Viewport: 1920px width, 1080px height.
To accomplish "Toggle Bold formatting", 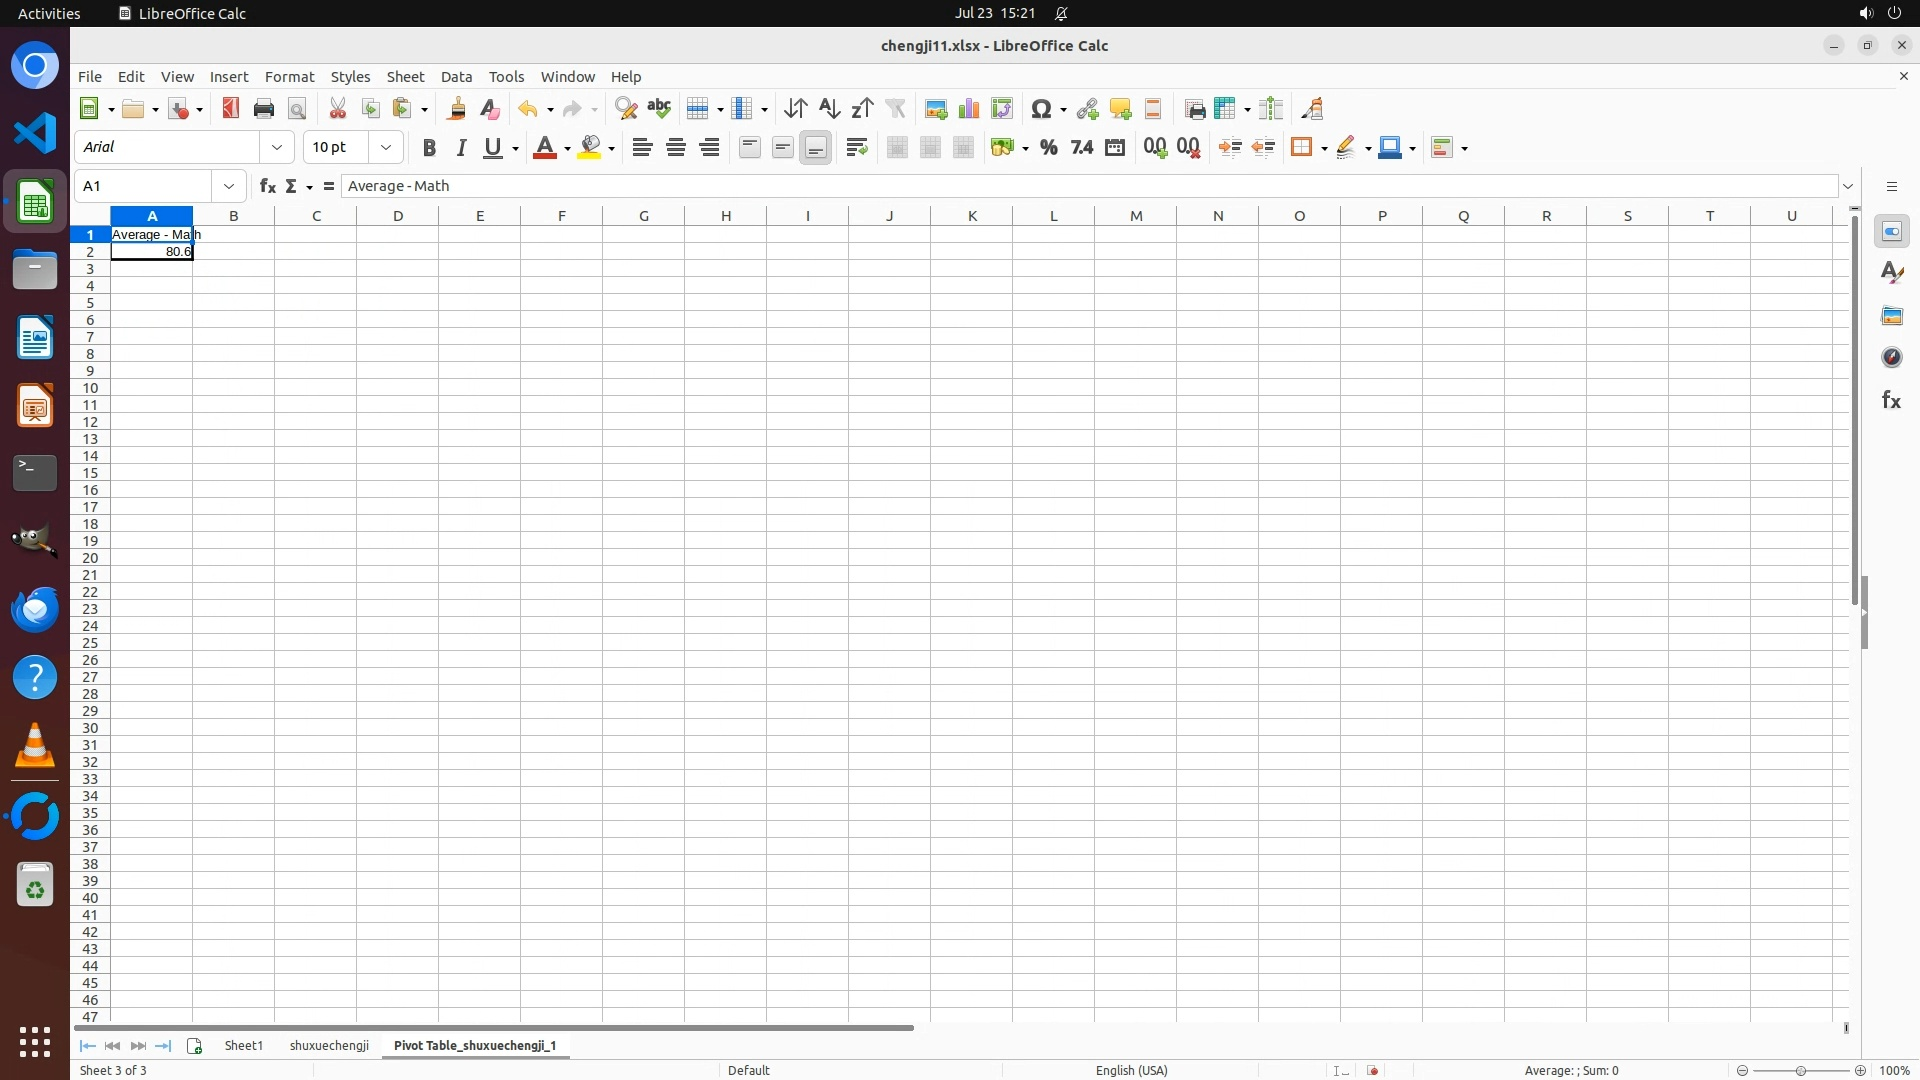I will click(x=429, y=148).
